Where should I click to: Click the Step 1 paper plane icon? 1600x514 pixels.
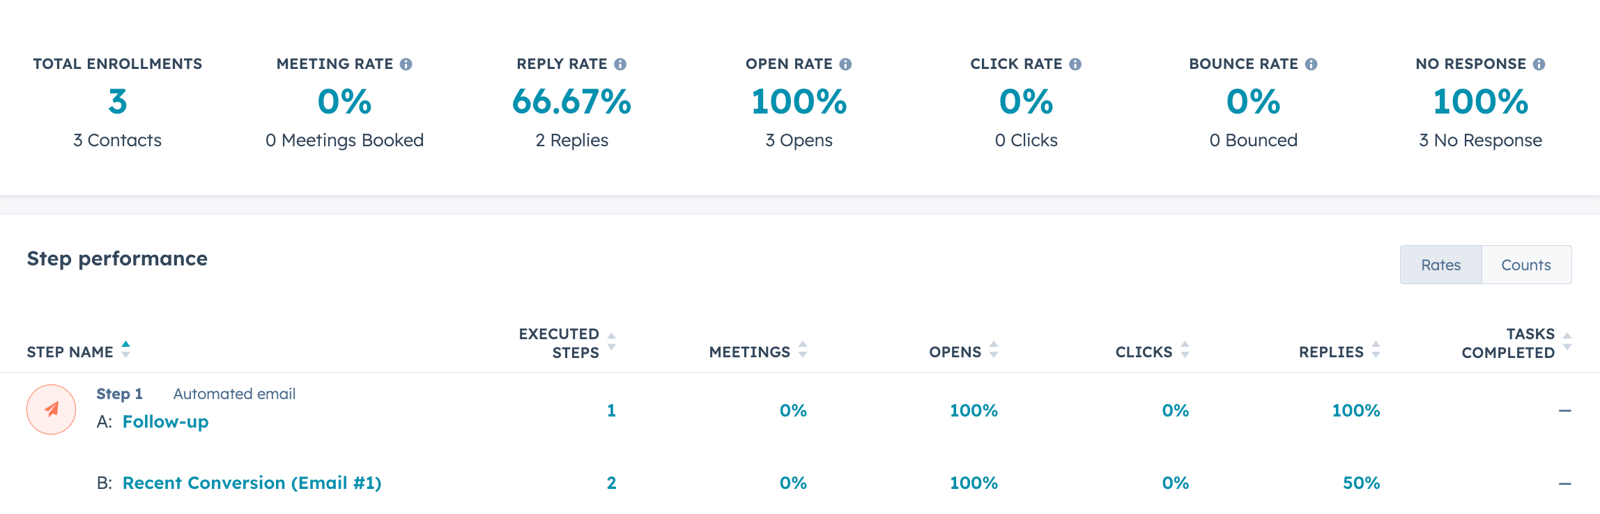(51, 409)
